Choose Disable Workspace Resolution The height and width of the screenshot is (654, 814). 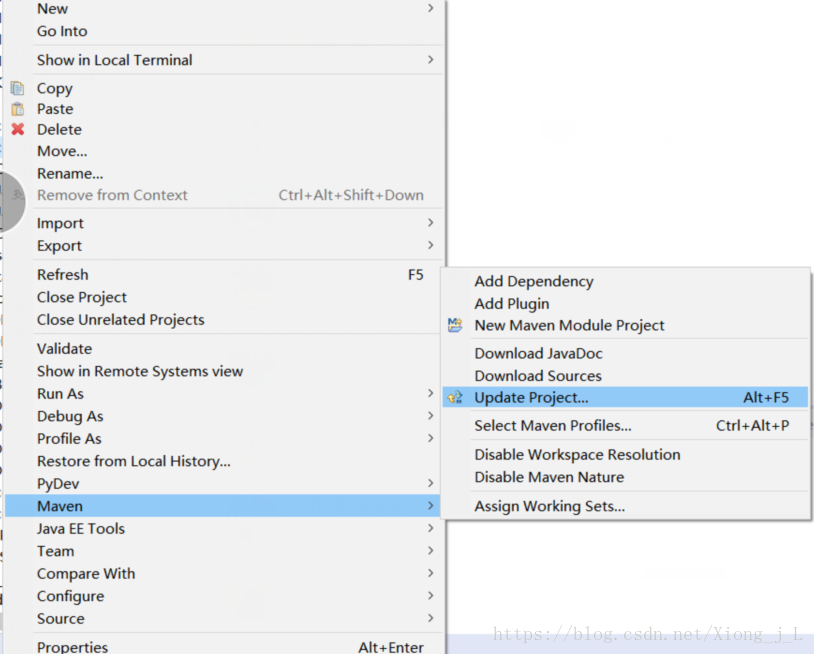(x=626, y=455)
